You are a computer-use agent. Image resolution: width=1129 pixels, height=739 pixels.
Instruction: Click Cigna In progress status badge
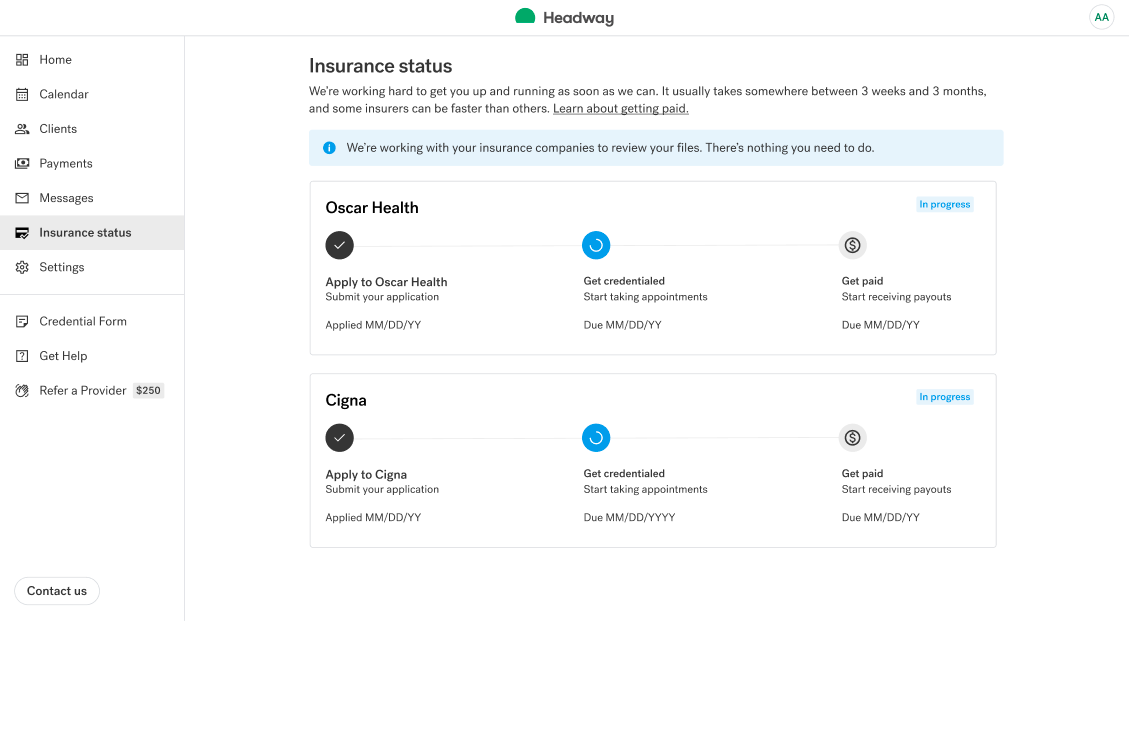(945, 397)
